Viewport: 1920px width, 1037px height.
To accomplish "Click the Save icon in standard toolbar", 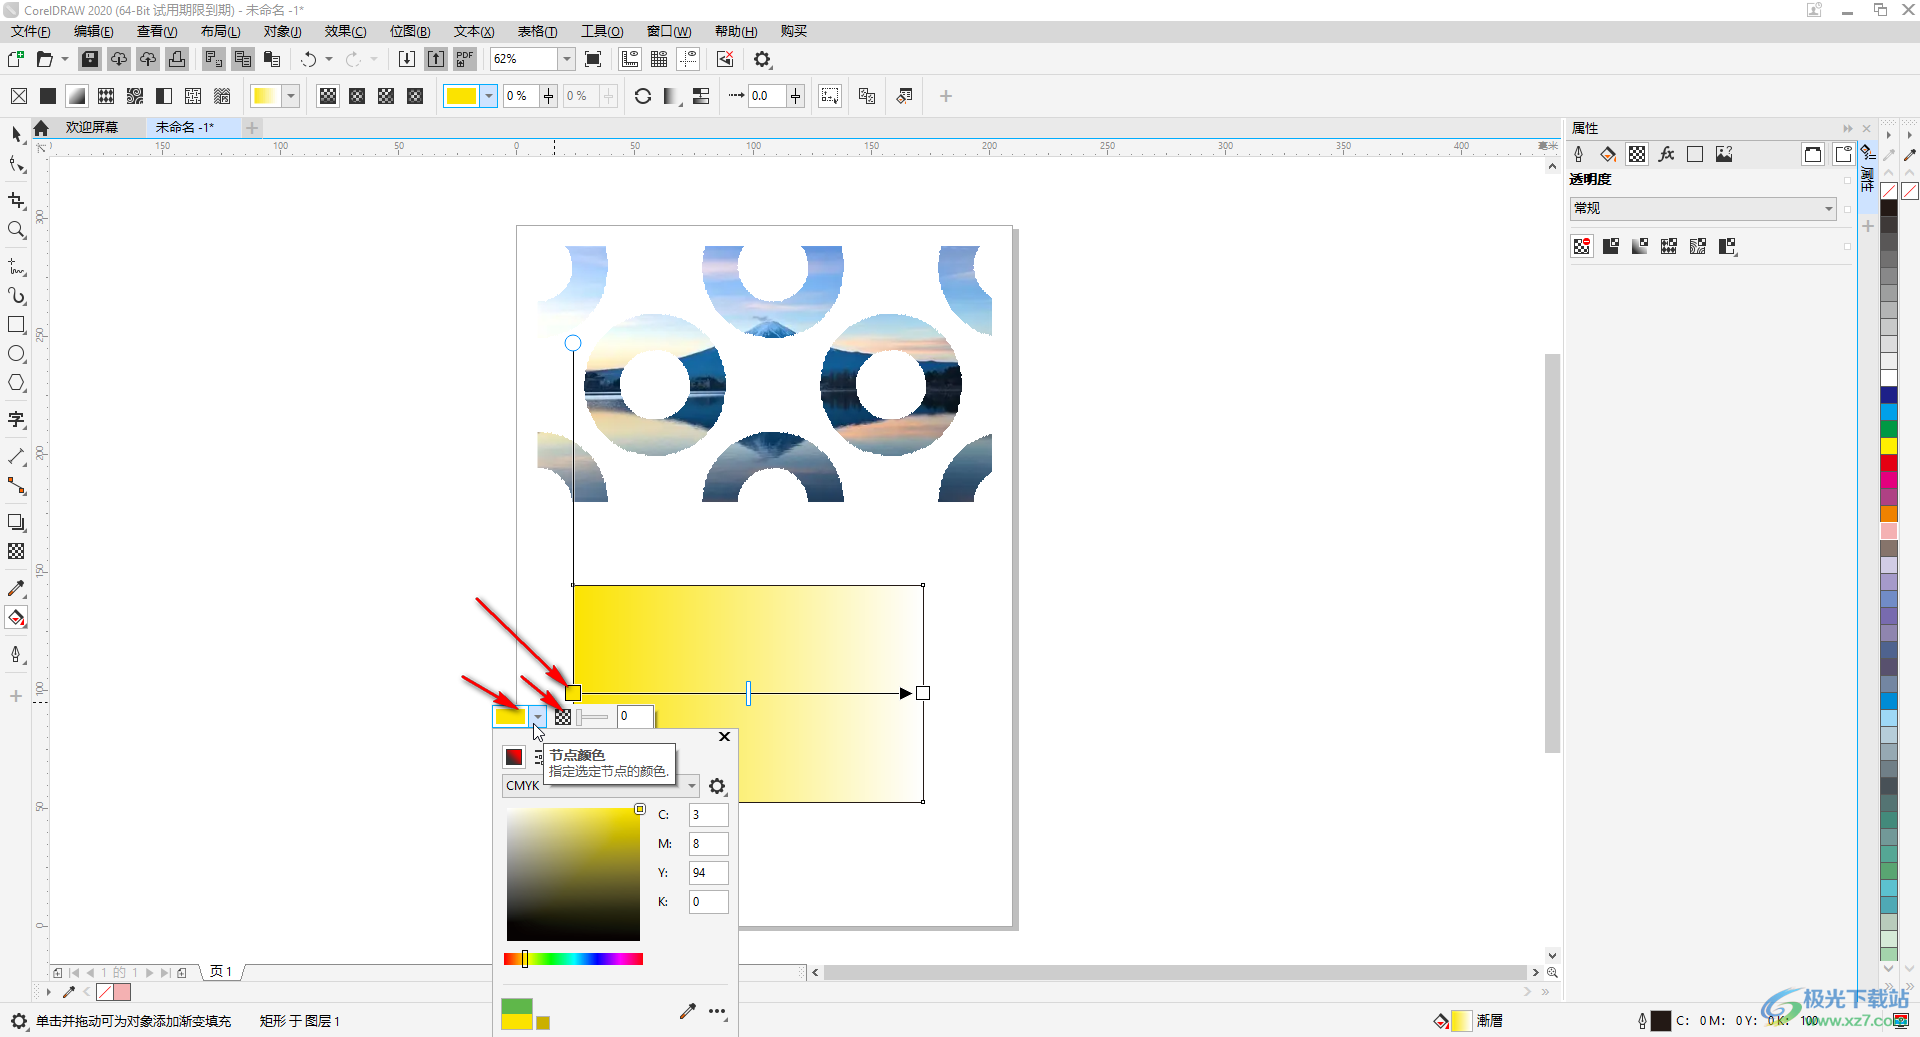I will [90, 59].
